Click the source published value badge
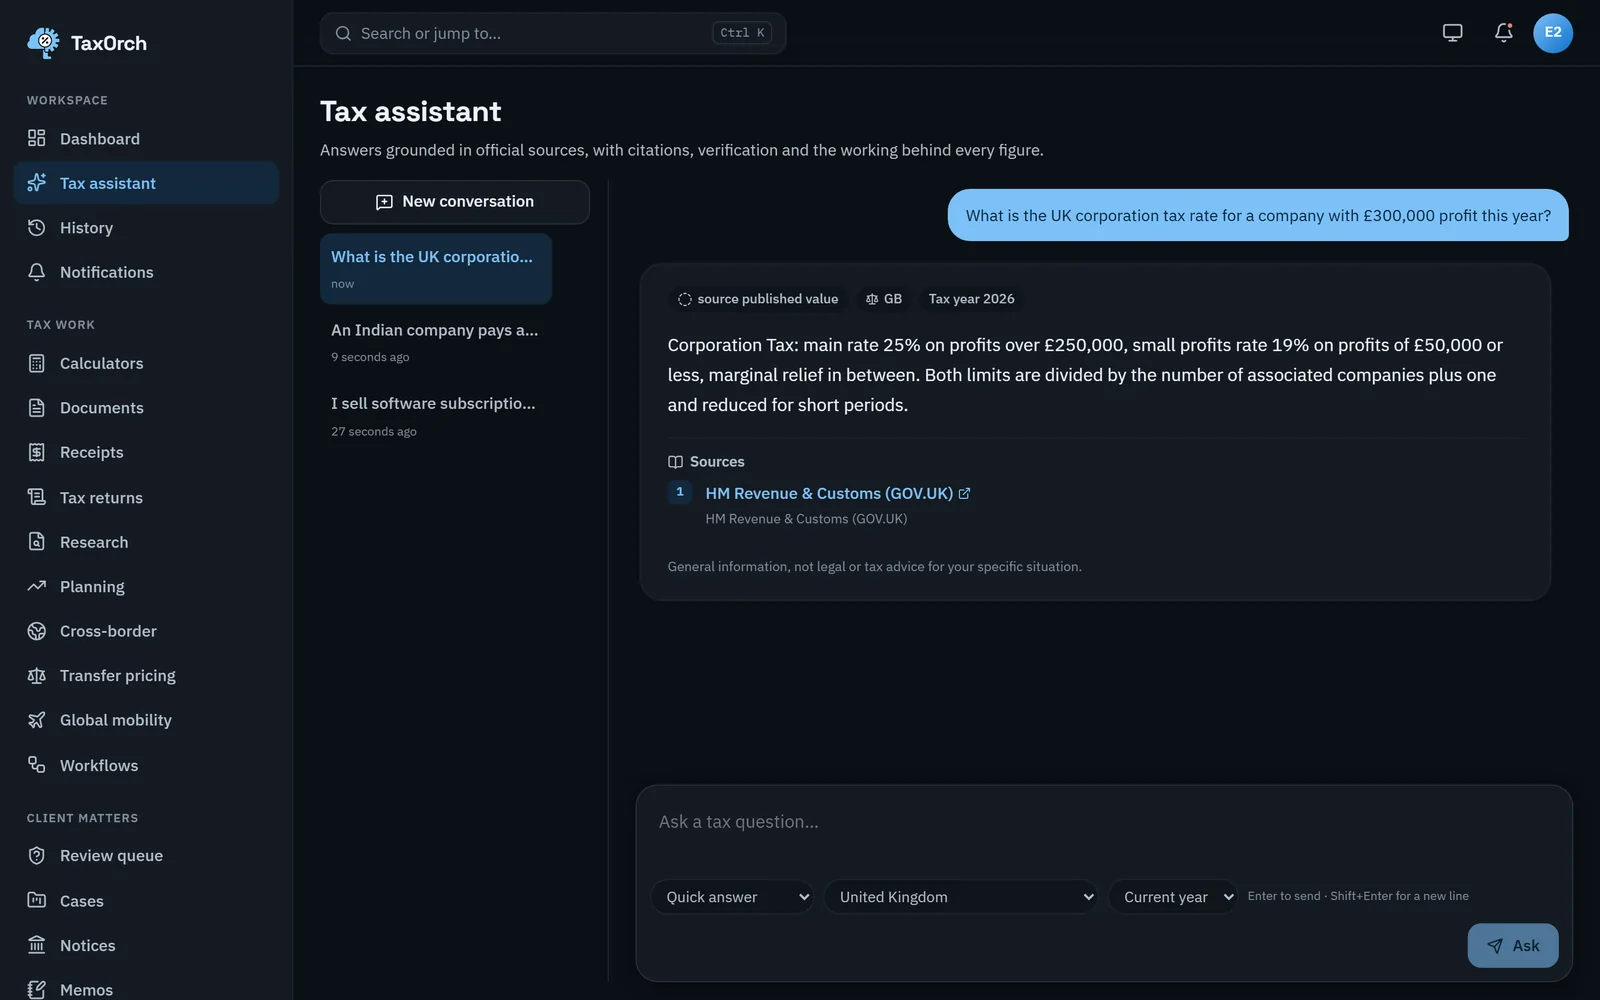Screen dimensions: 1600x1000 (x=758, y=299)
